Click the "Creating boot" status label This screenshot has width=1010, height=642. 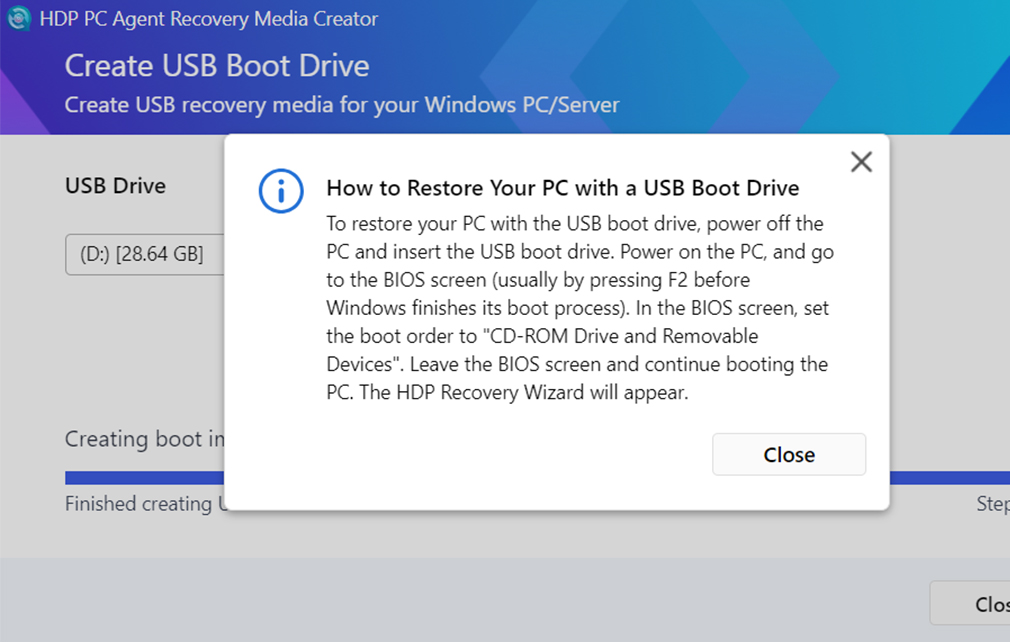[143, 439]
